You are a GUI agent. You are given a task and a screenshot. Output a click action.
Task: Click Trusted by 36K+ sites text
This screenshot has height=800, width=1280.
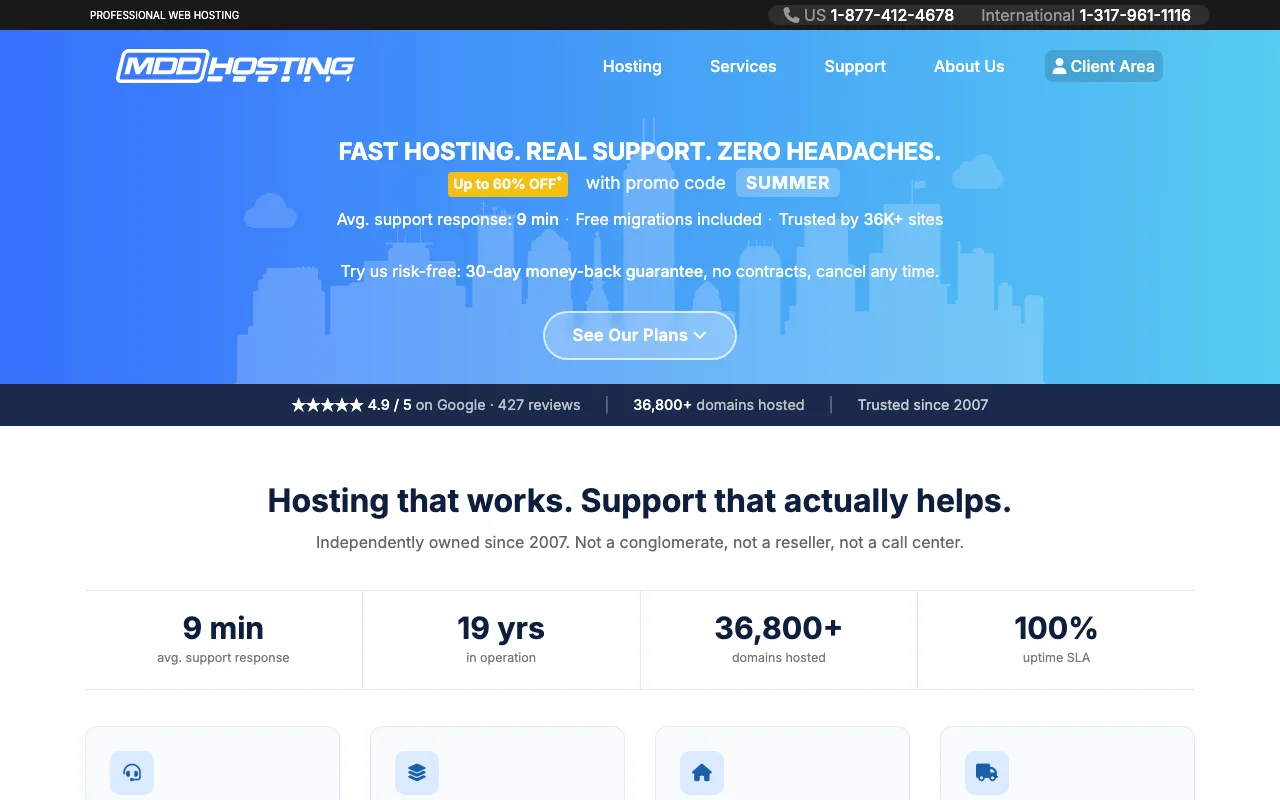point(861,219)
